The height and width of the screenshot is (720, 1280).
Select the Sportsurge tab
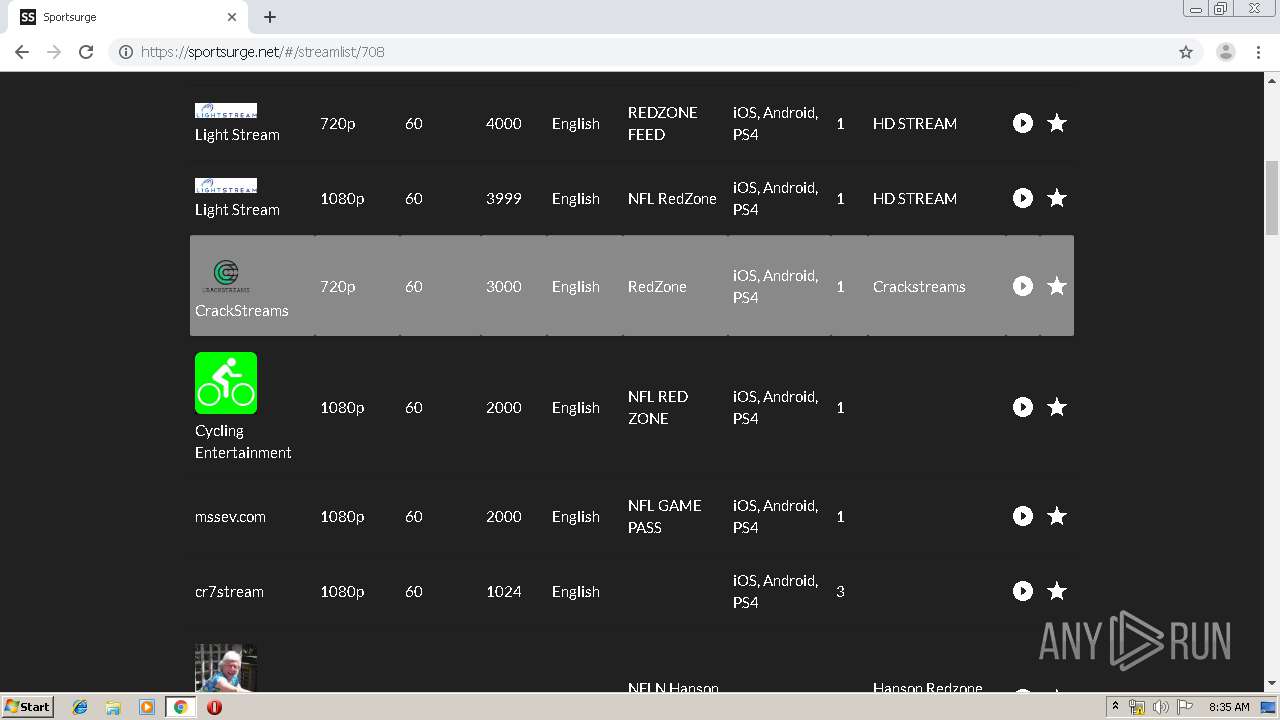pos(130,17)
